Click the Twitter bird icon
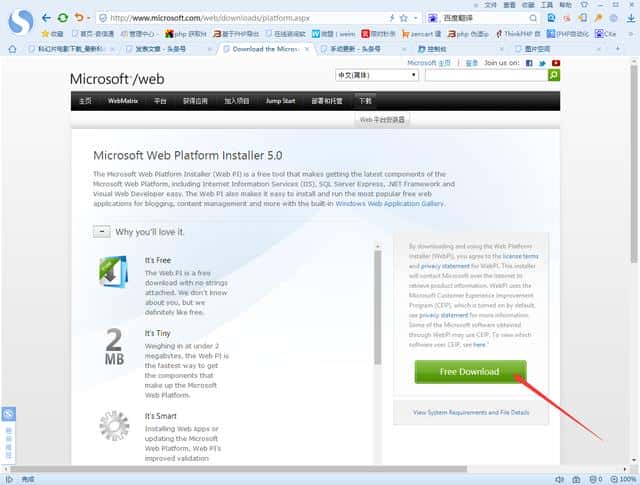The image size is (640, 485). point(542,63)
